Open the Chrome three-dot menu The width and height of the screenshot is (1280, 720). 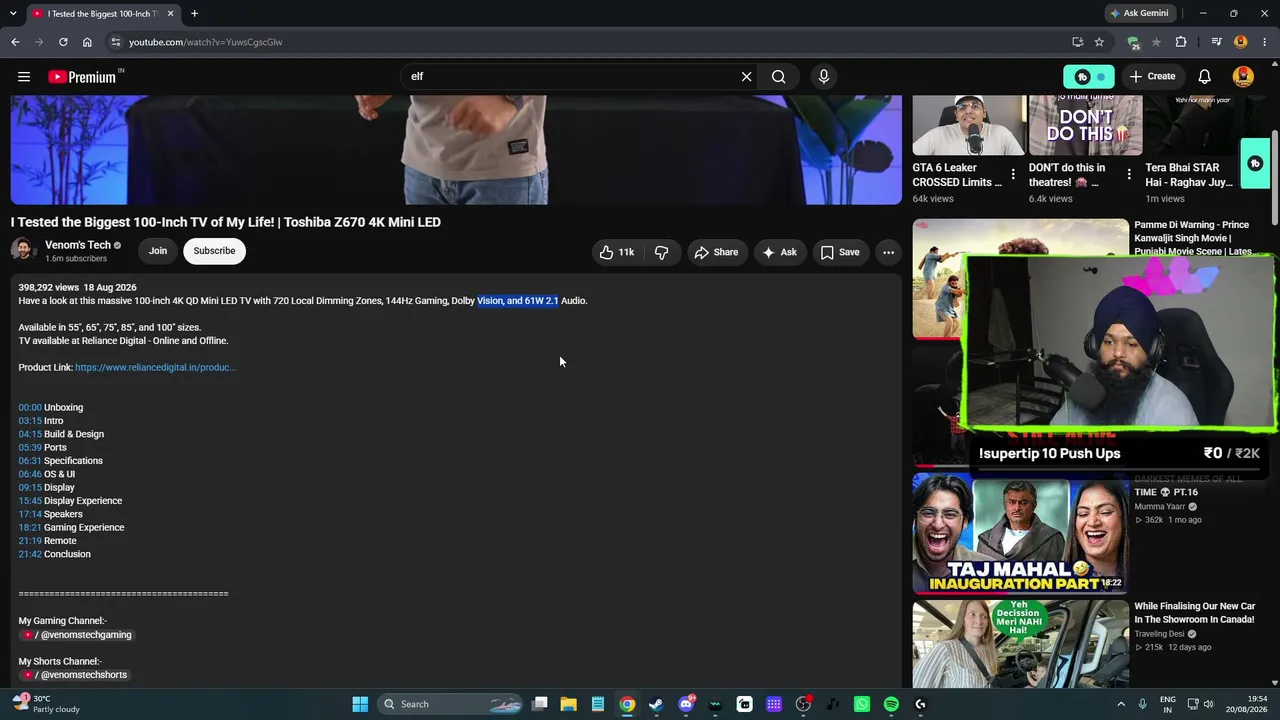pyautogui.click(x=1265, y=42)
